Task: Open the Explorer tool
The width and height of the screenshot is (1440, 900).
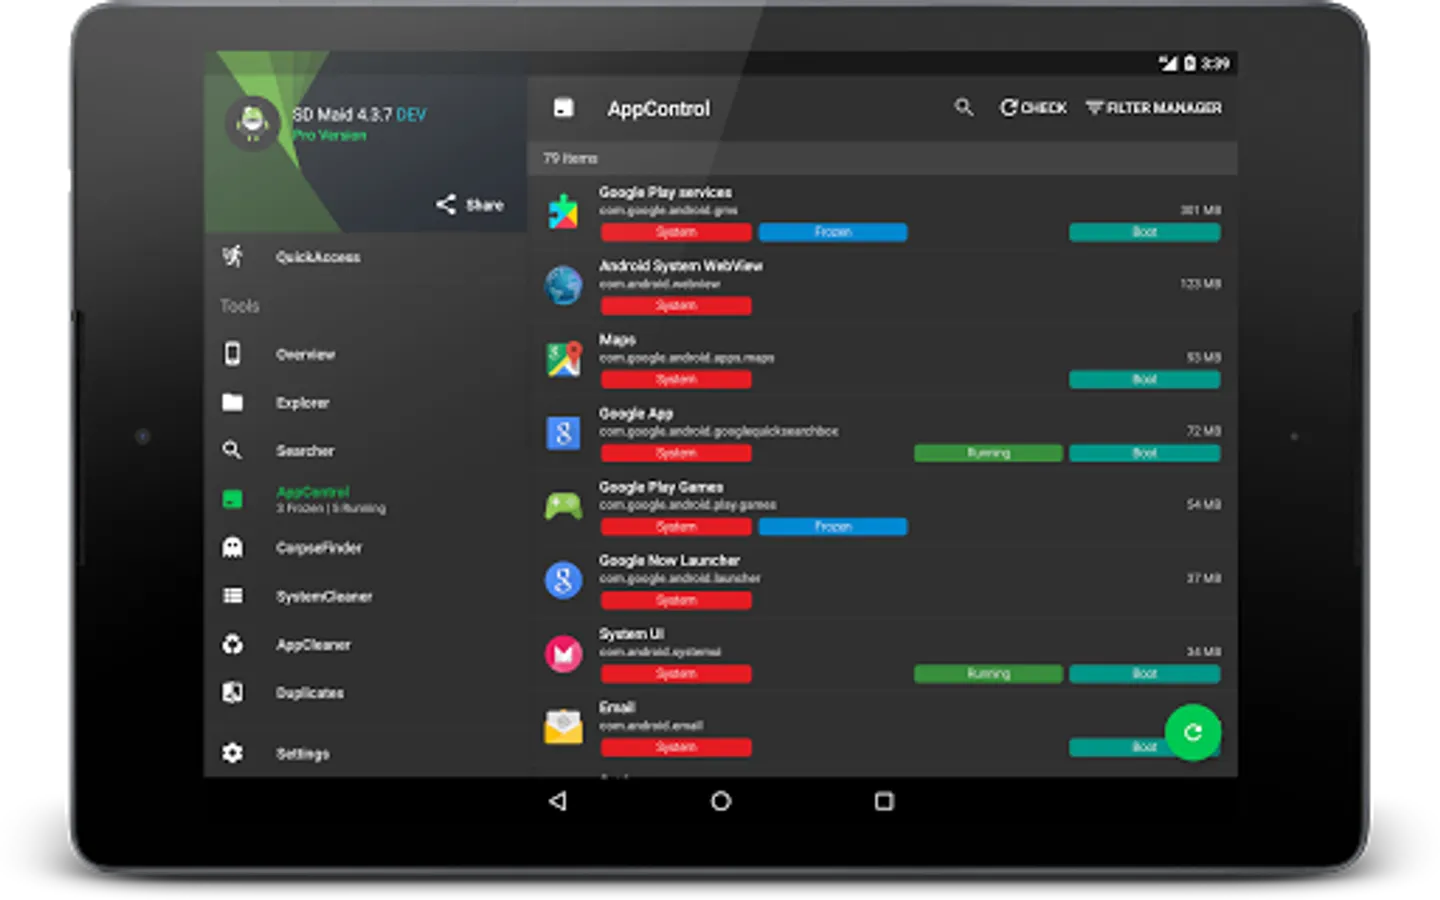Action: coord(365,402)
